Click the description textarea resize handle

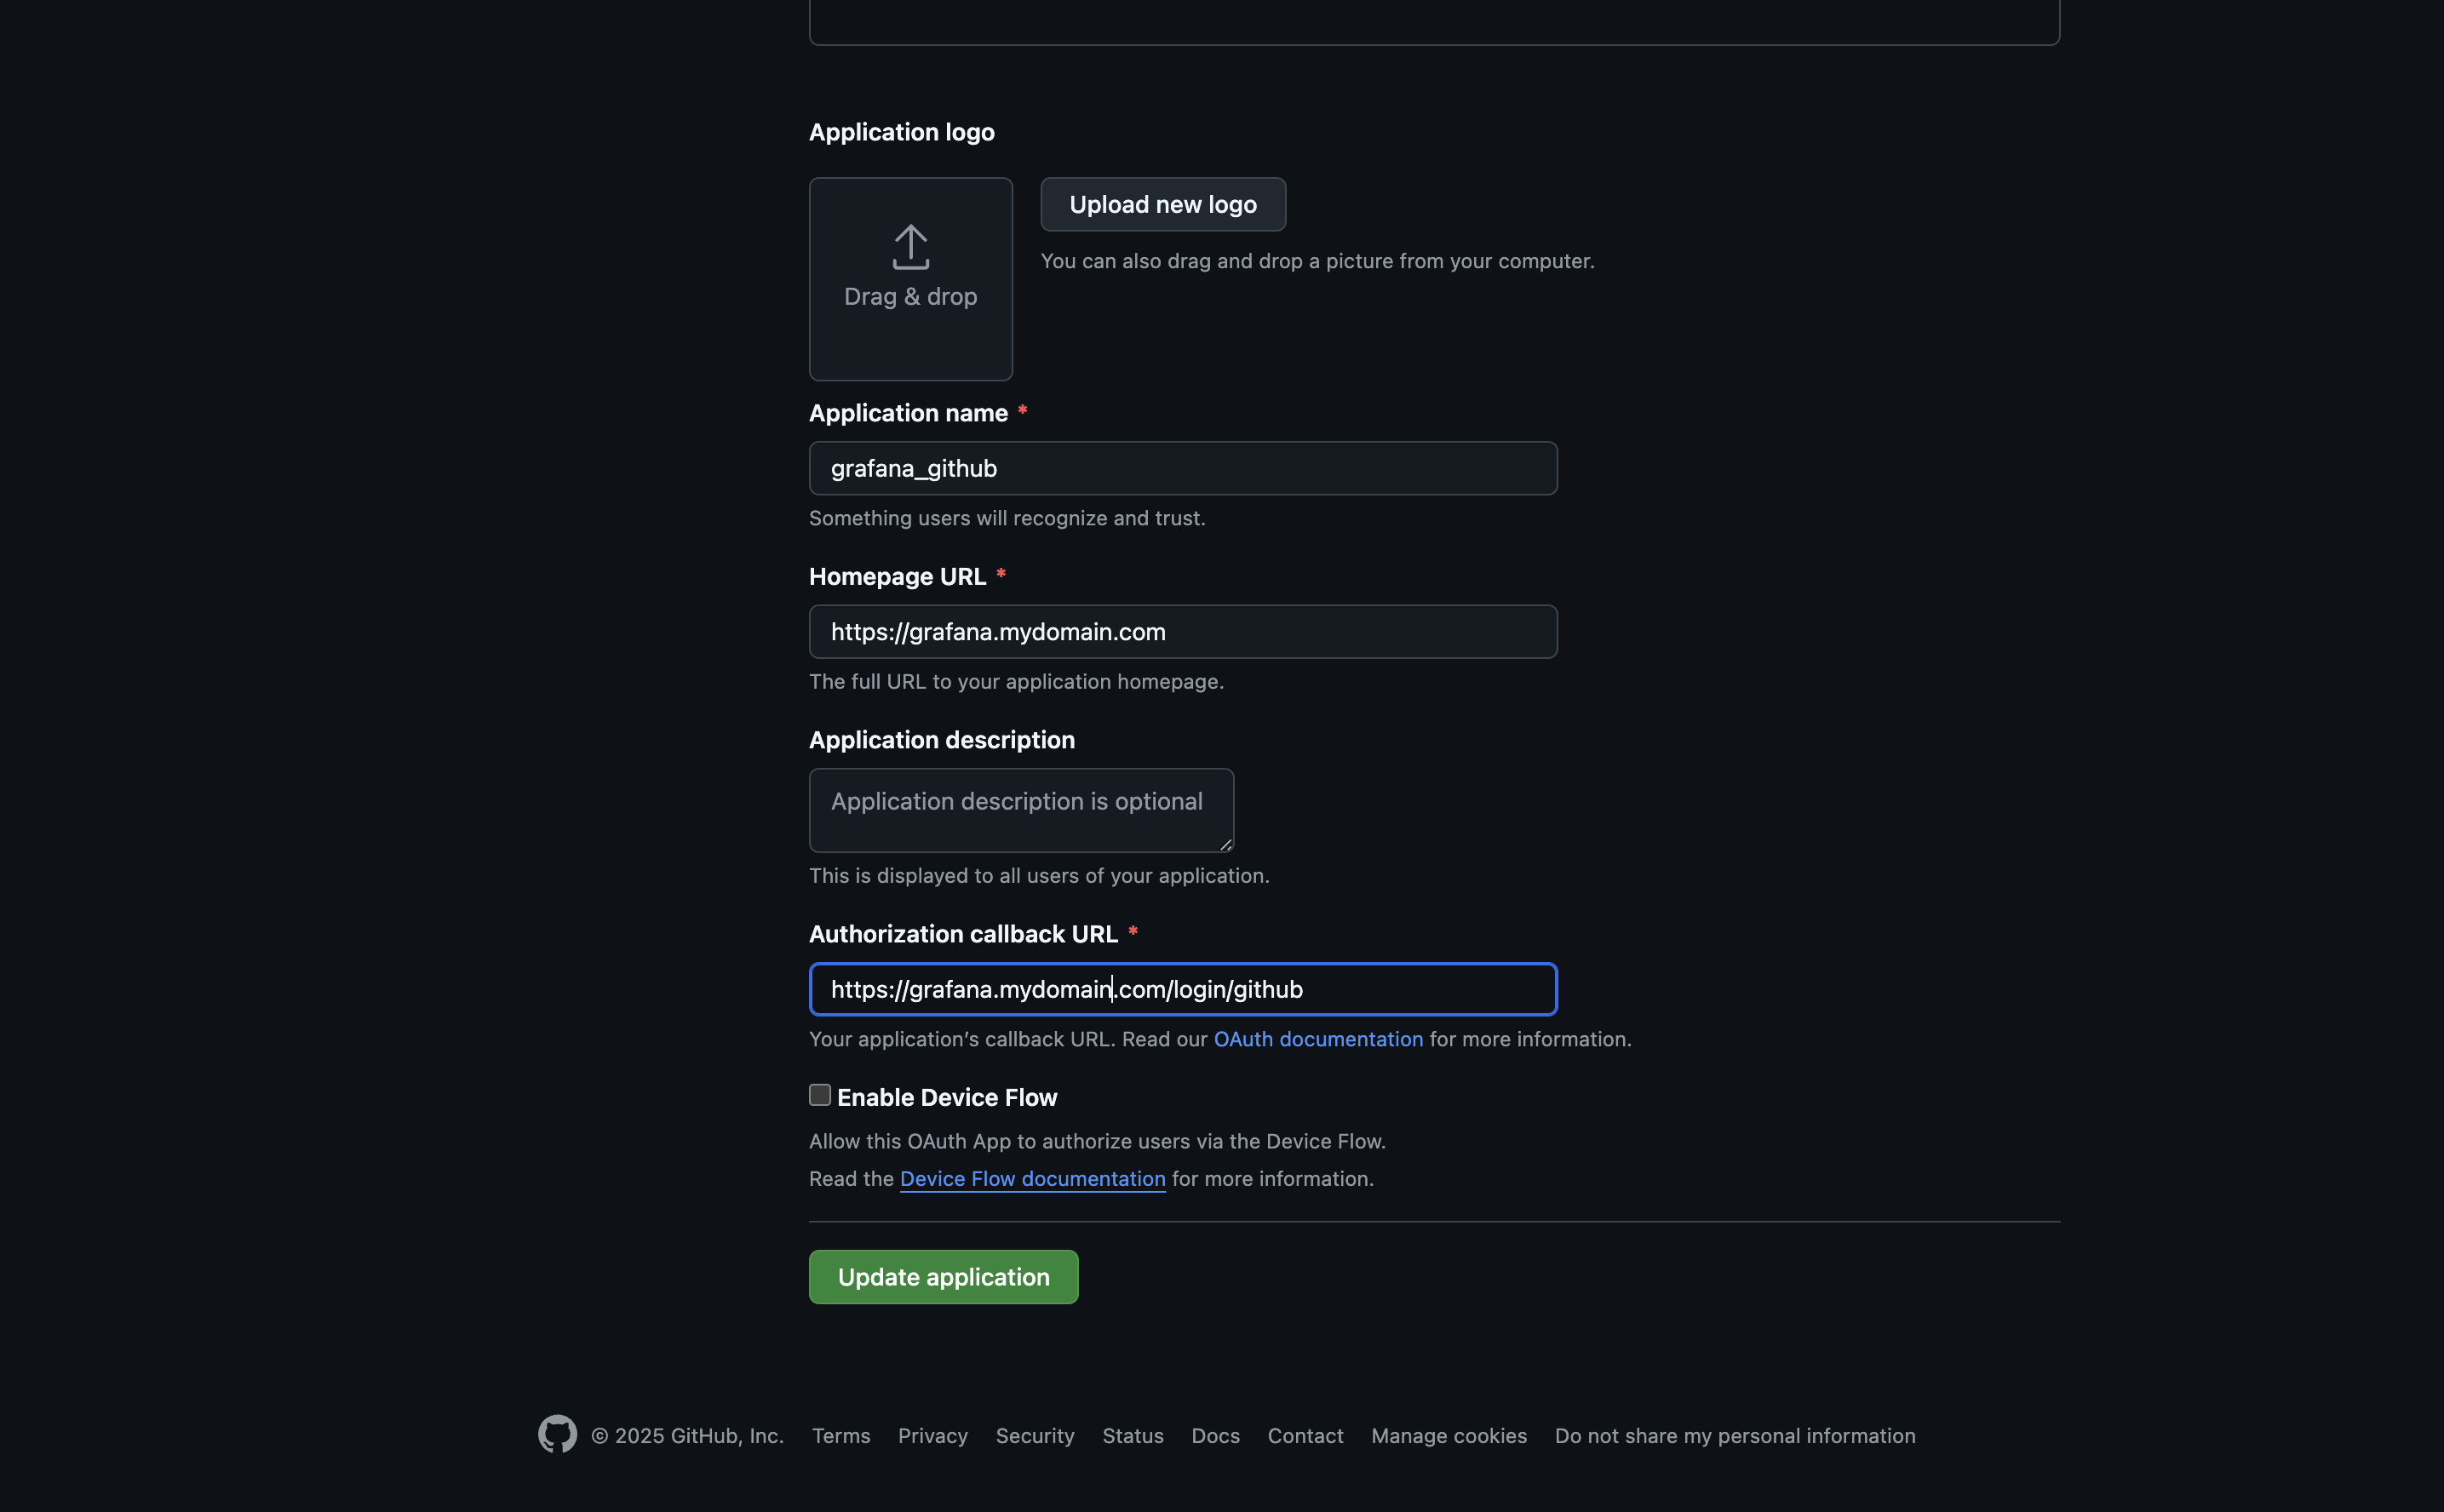click(1225, 844)
